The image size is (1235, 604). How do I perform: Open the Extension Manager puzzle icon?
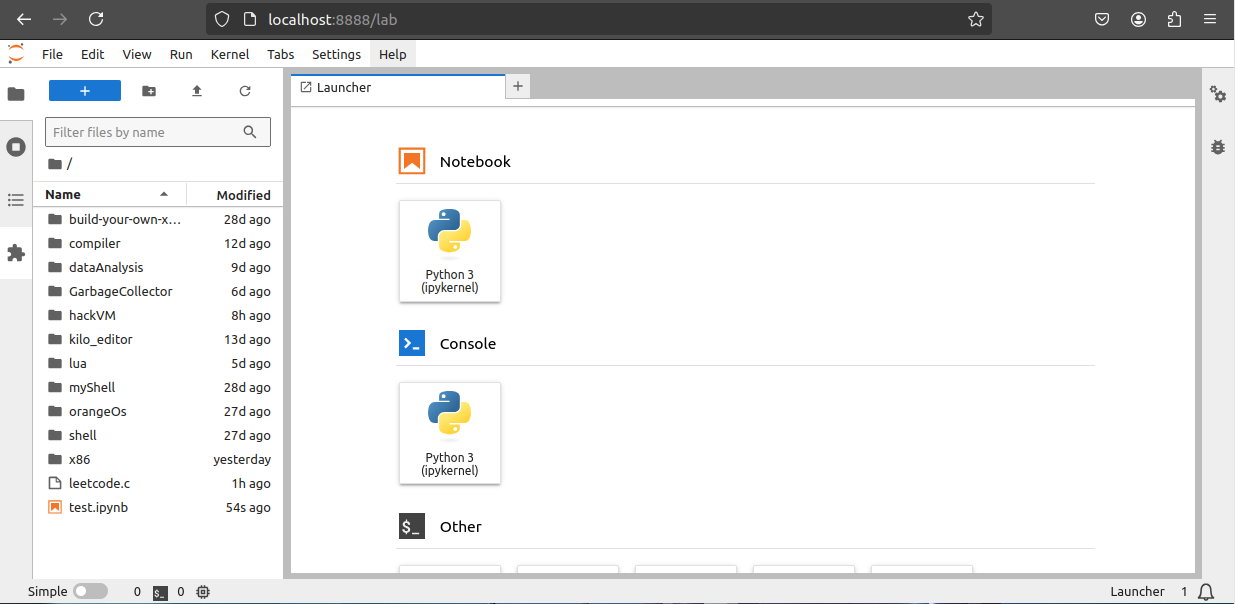pos(16,253)
